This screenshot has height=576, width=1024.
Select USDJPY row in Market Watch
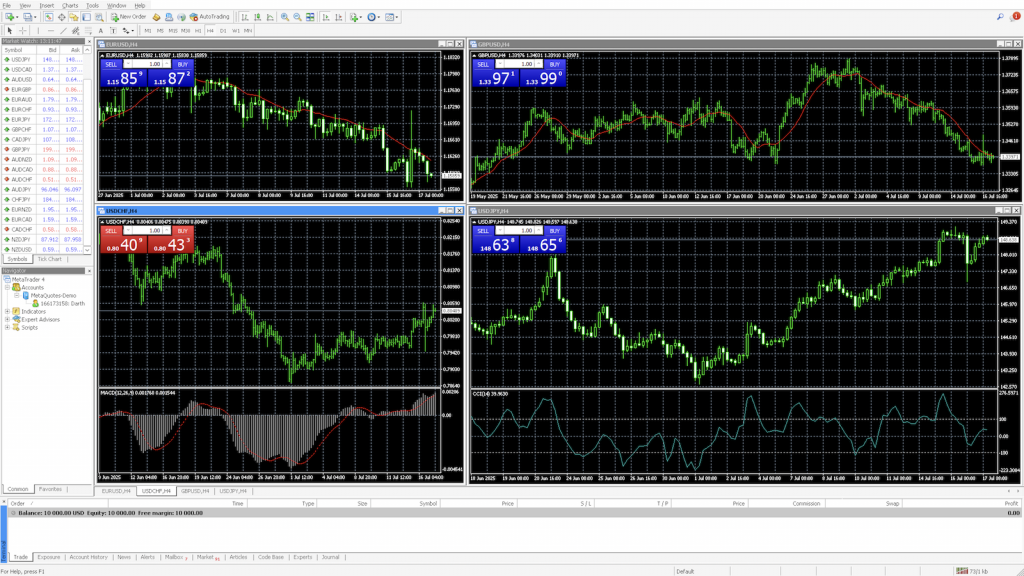click(x=43, y=59)
